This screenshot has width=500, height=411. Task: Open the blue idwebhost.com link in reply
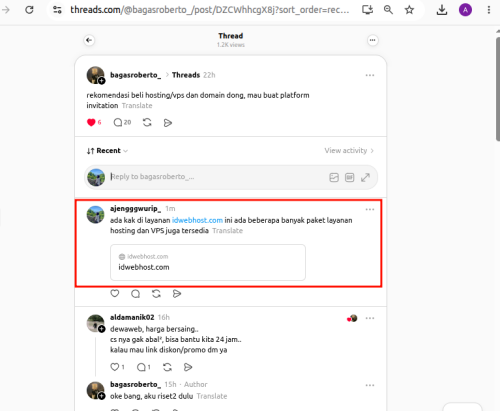coord(197,220)
